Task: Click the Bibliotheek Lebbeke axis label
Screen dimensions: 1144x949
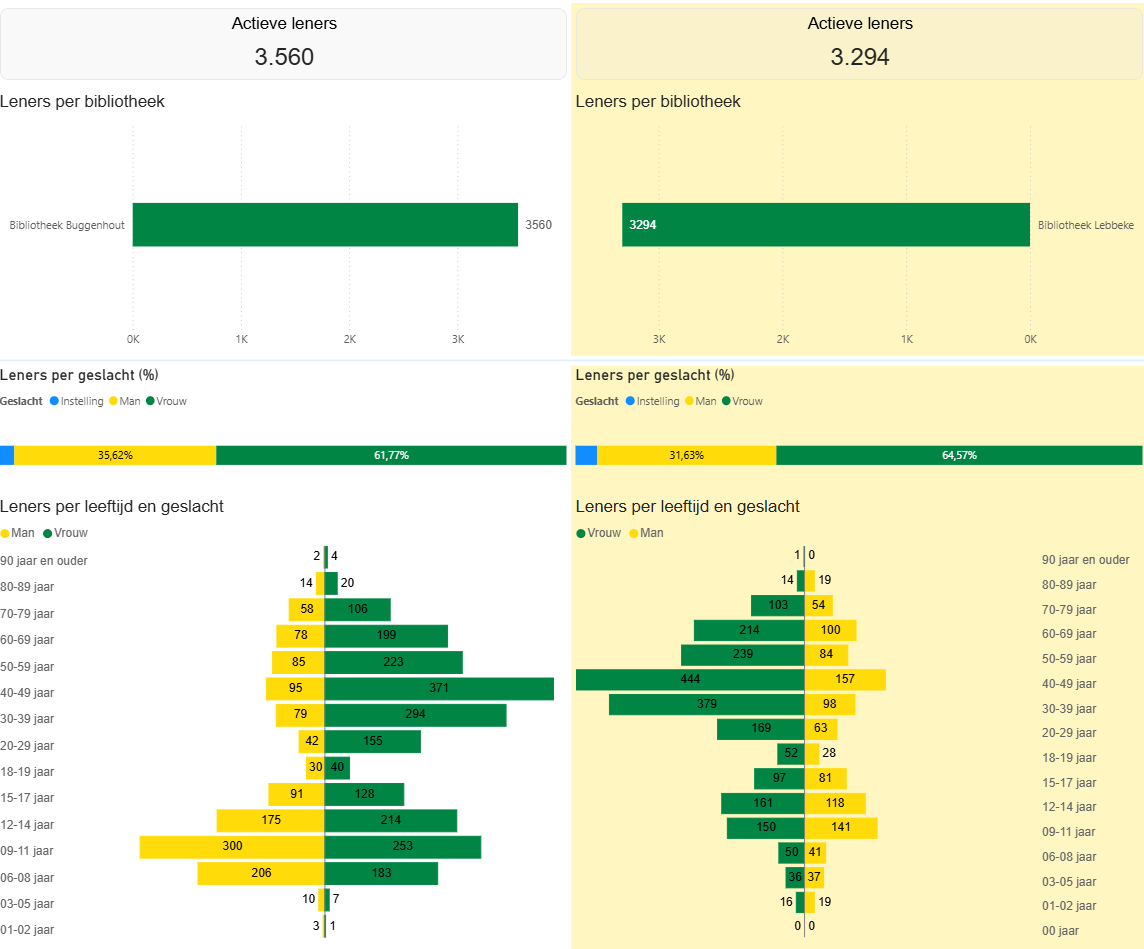Action: (x=1085, y=226)
